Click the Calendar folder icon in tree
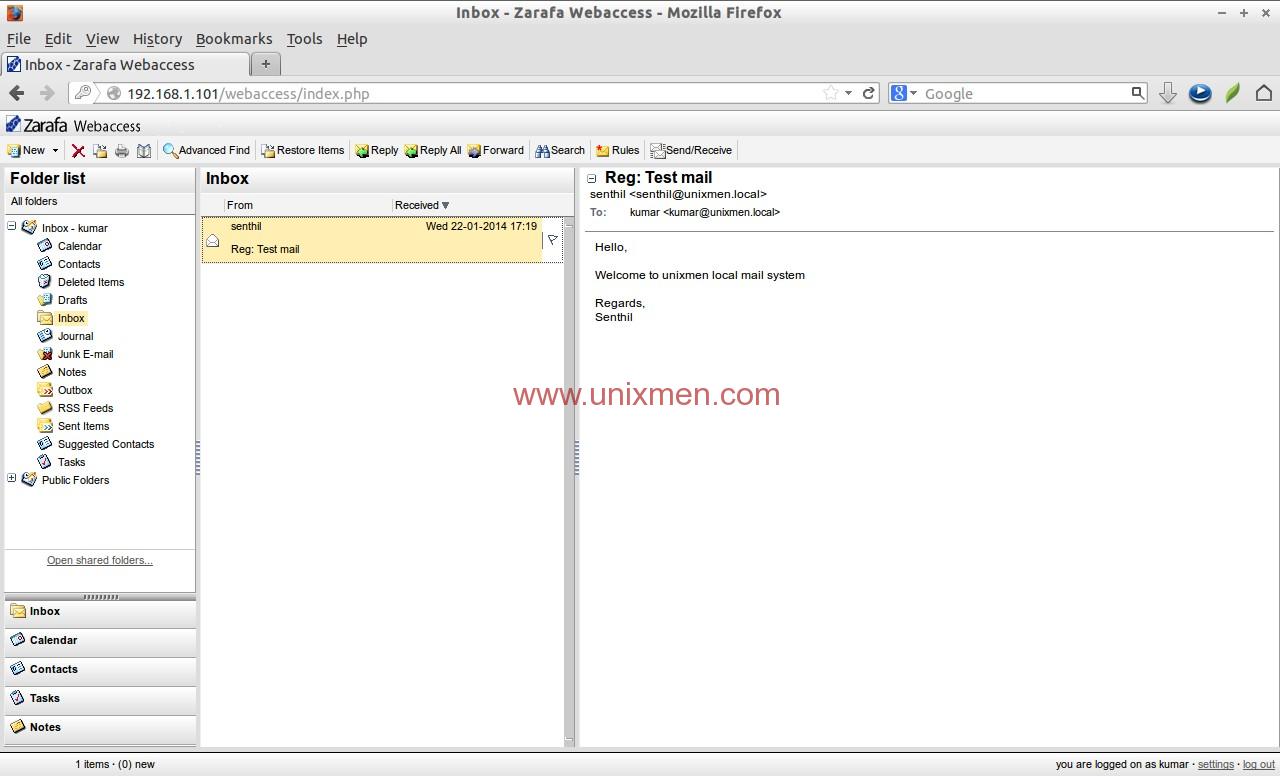The width and height of the screenshot is (1280, 776). pos(45,246)
